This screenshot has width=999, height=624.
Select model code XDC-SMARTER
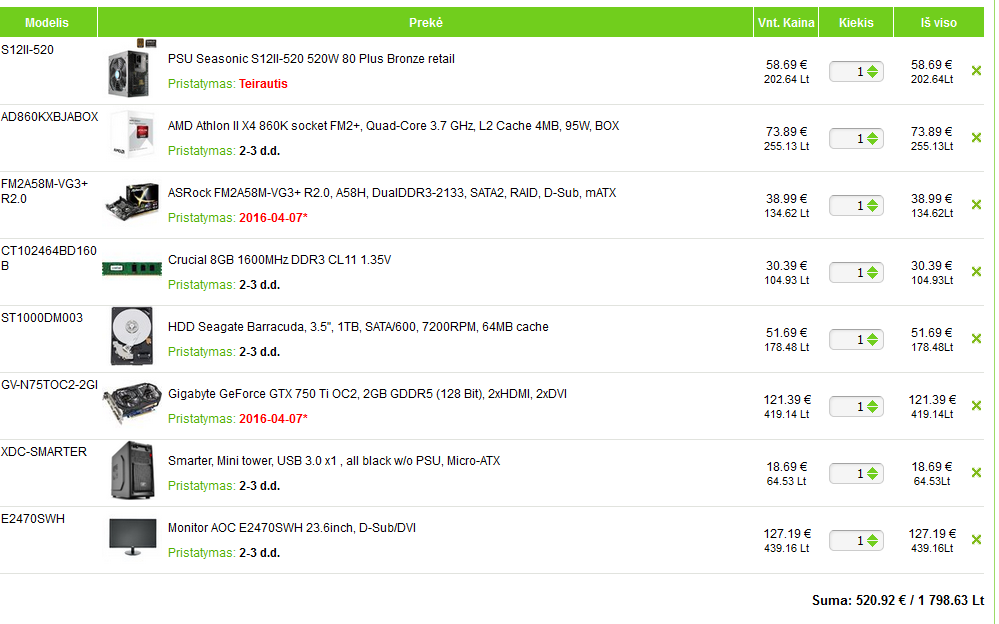tap(44, 451)
